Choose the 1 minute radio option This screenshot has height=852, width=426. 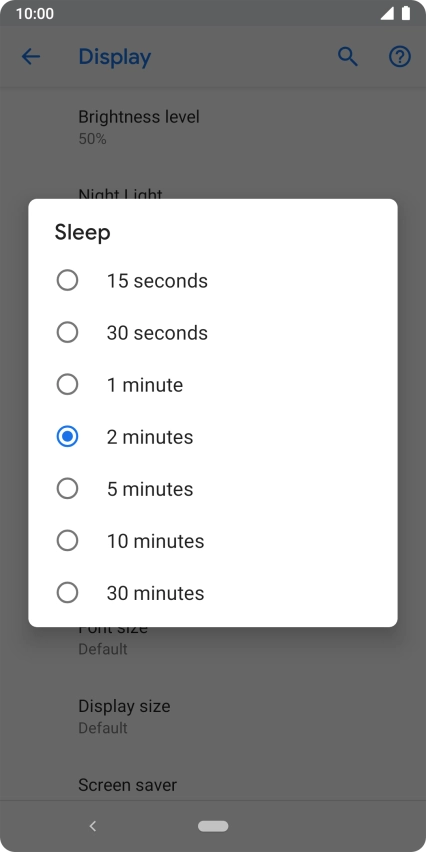(67, 385)
